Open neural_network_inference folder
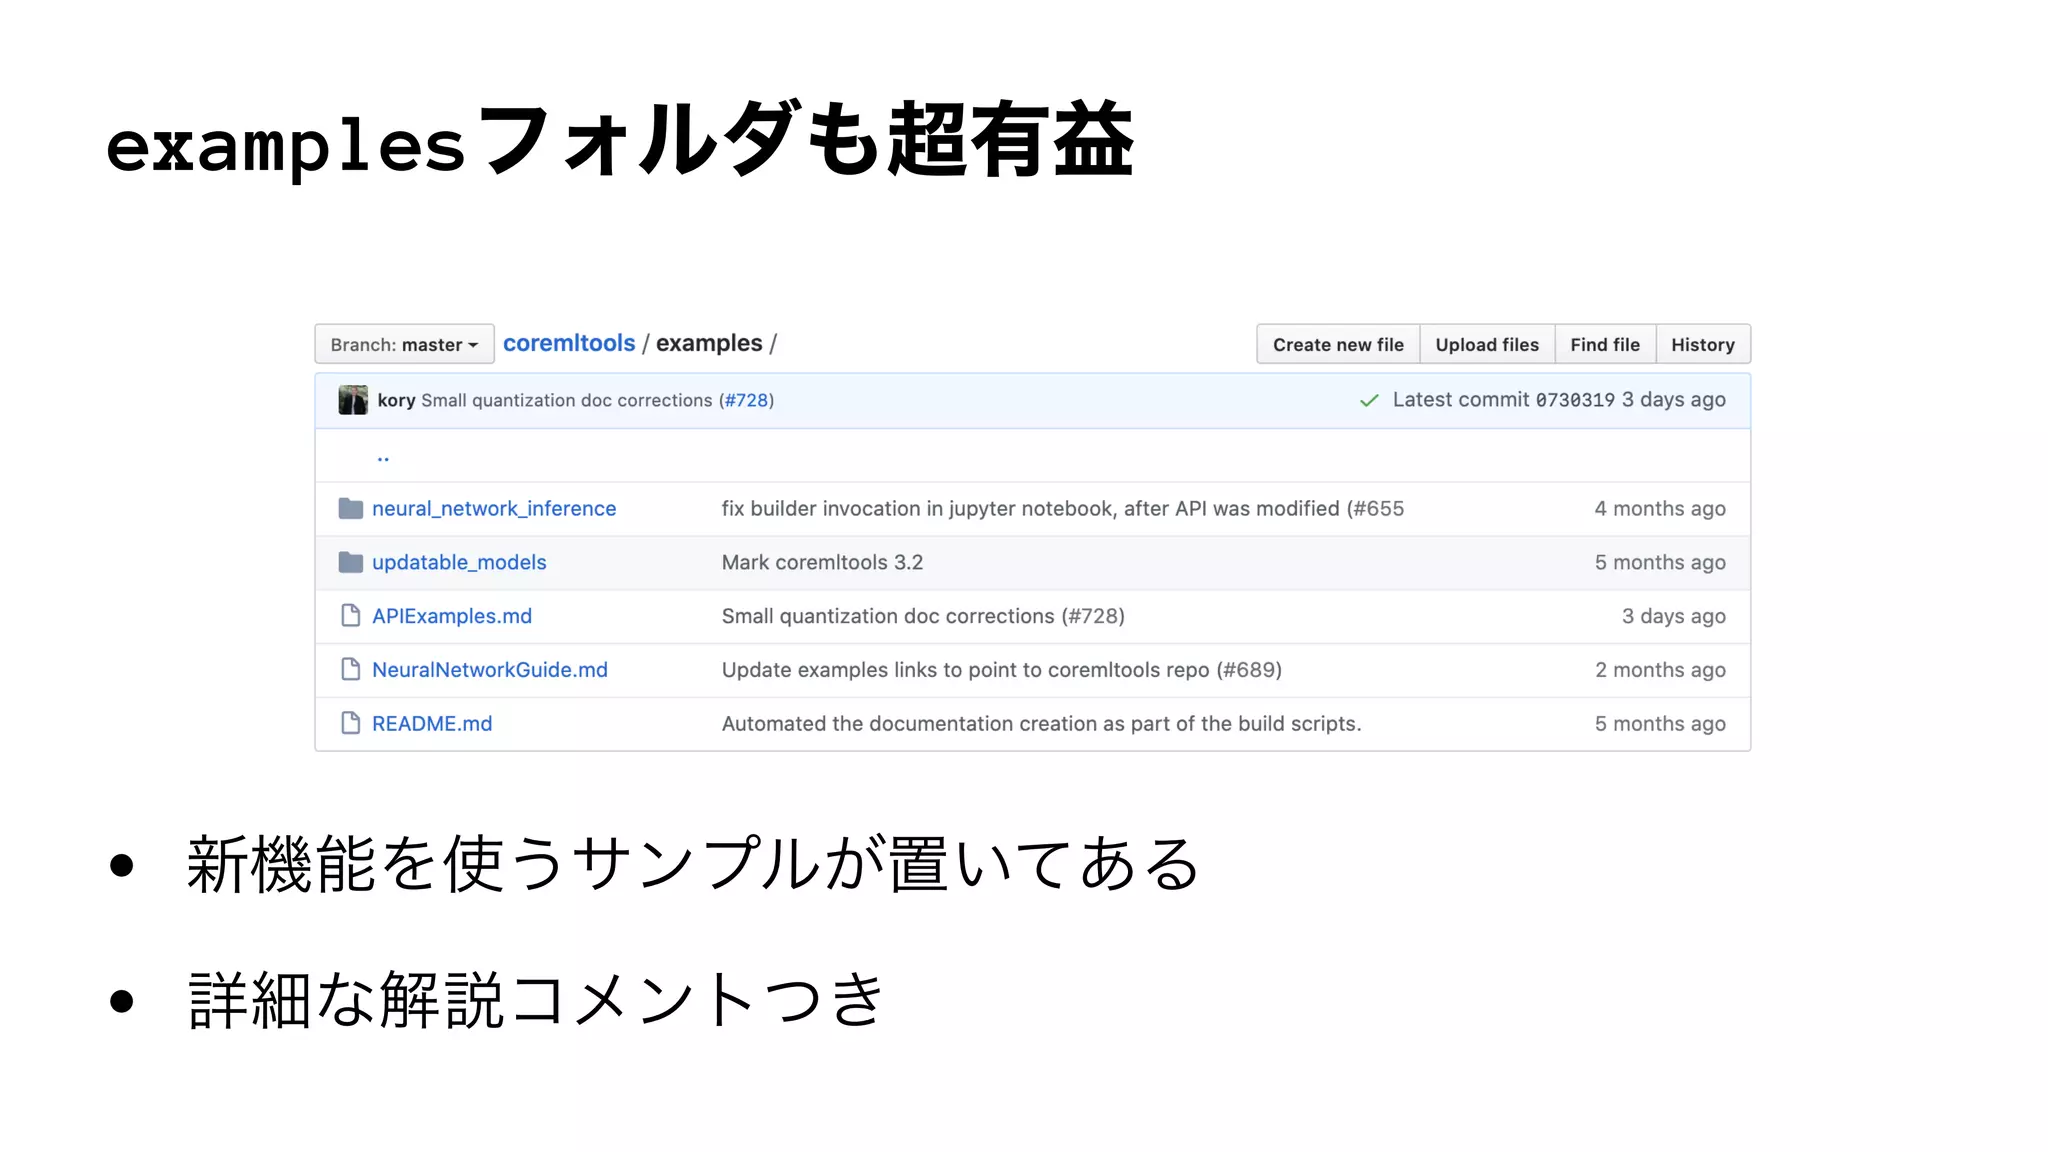Screen dimensions: 2048x1152 494,509
